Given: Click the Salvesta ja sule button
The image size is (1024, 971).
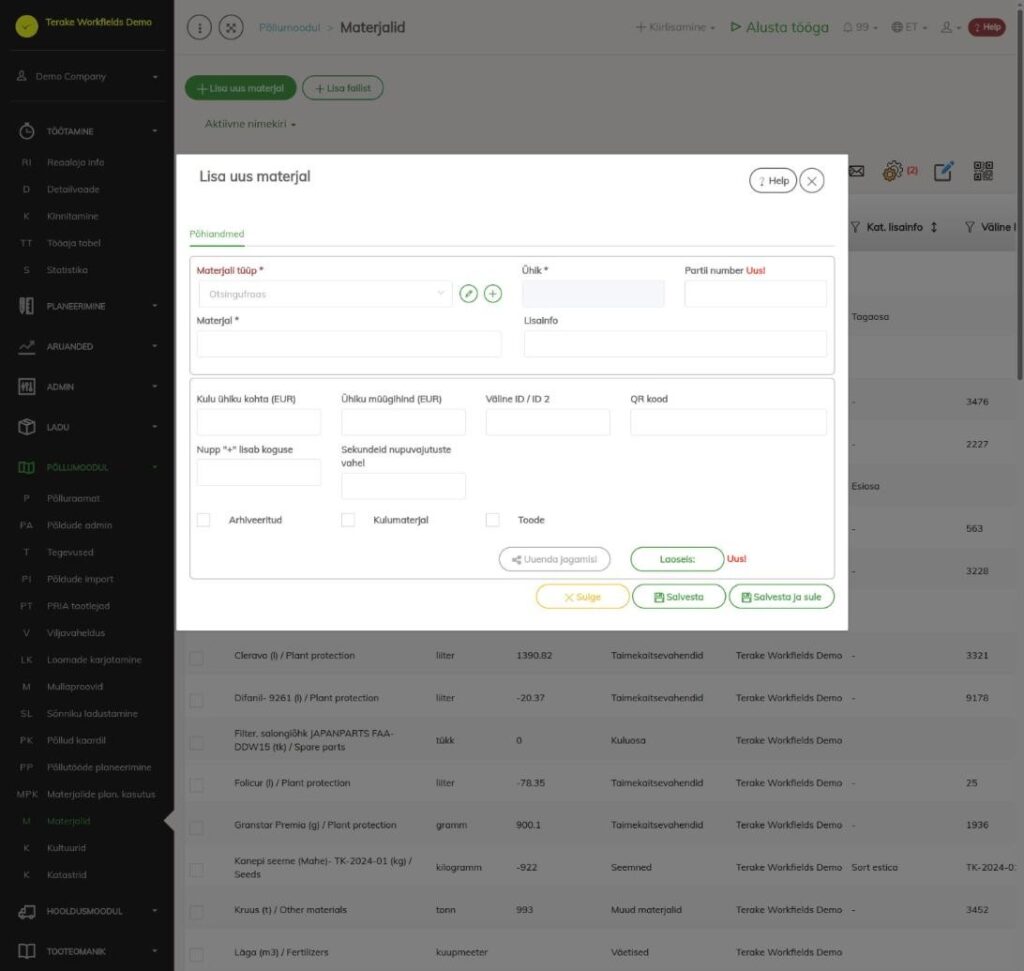Looking at the screenshot, I should pos(781,597).
